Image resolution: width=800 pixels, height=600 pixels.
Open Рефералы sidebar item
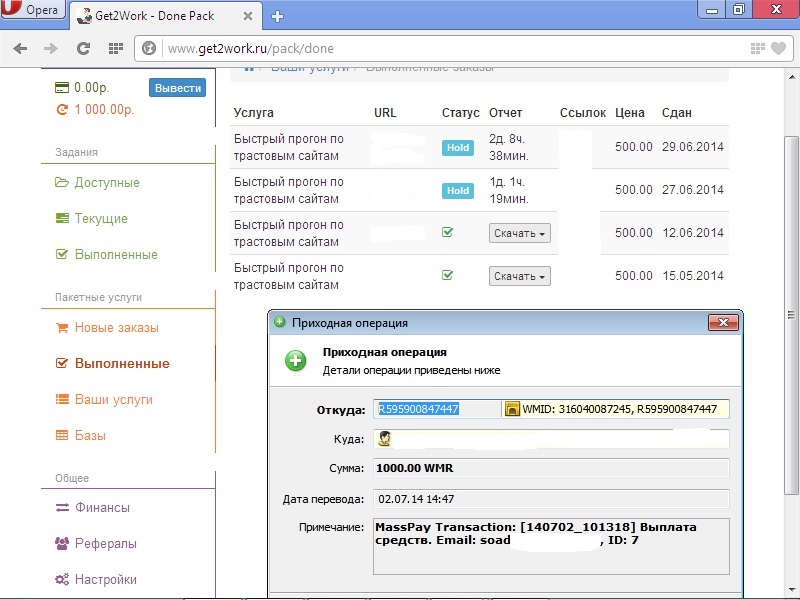coord(106,543)
